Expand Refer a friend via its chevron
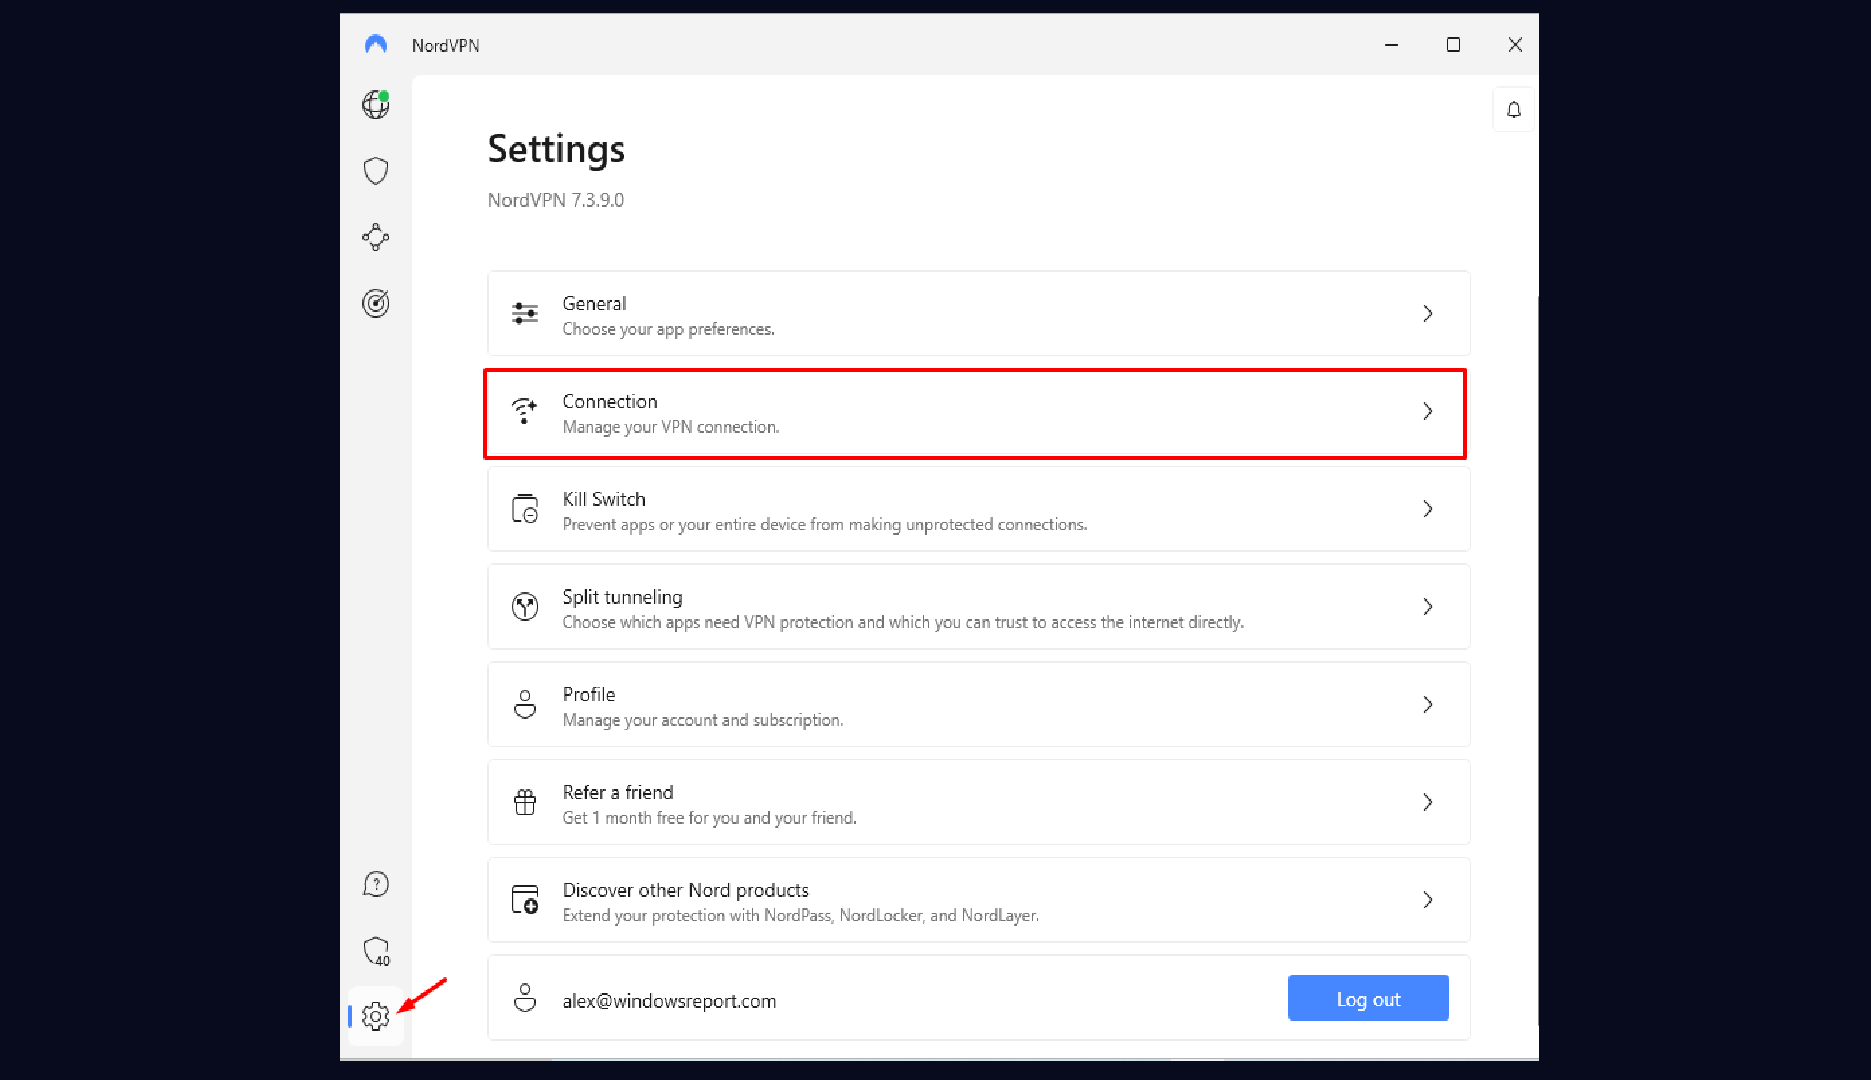Screen dimensions: 1871x1080 coord(1428,802)
